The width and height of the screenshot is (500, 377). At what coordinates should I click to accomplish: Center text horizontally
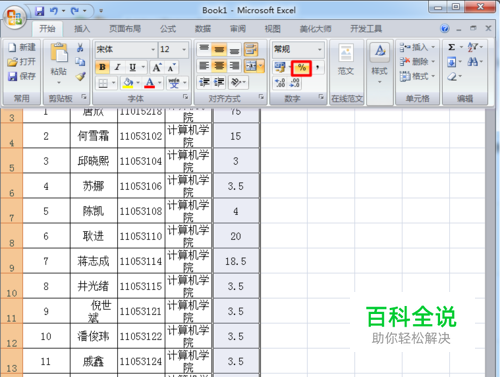[219, 66]
